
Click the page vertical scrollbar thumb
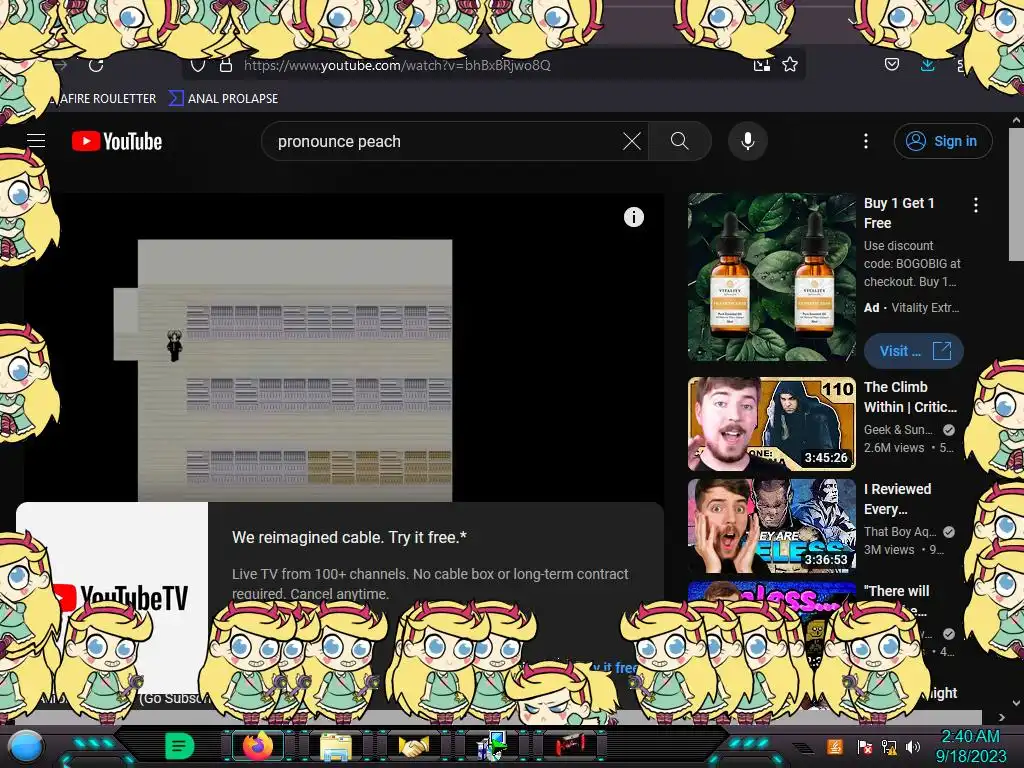1016,195
